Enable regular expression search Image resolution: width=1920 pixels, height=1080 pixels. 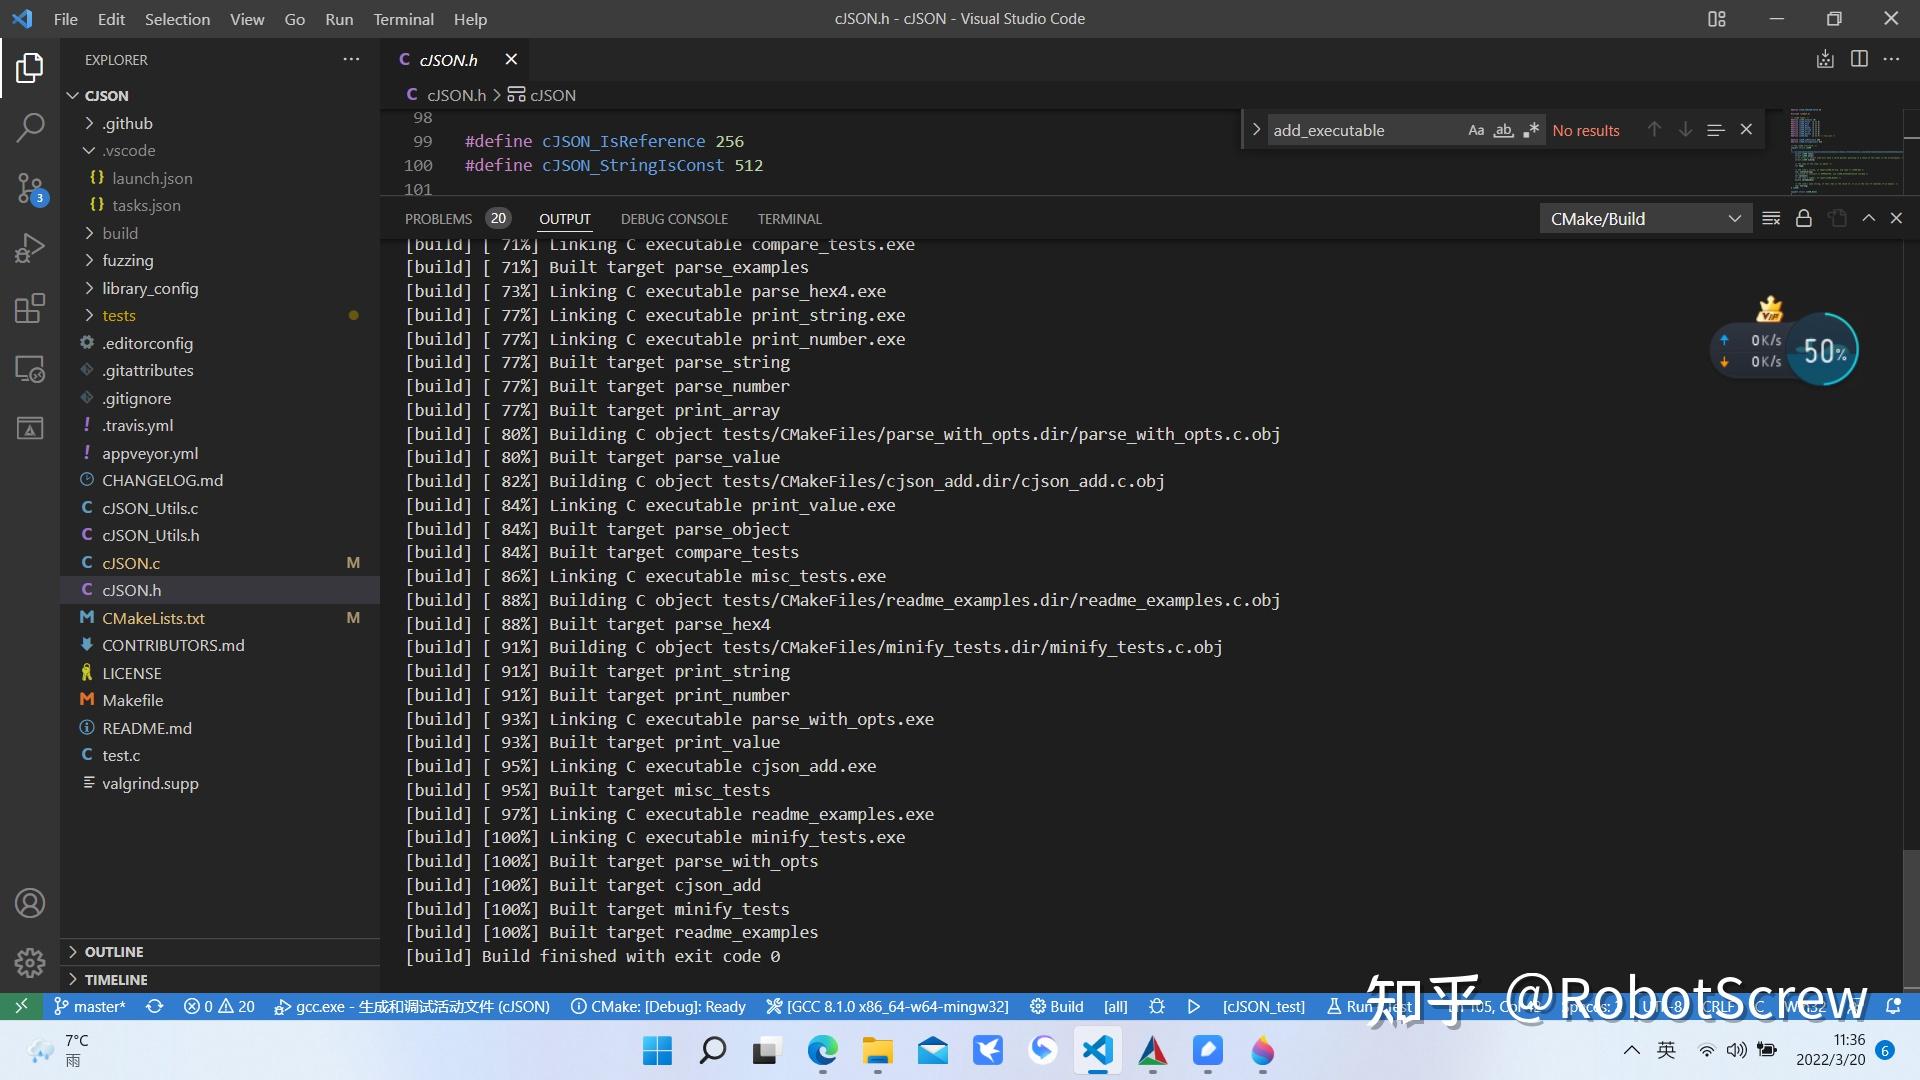(1530, 130)
